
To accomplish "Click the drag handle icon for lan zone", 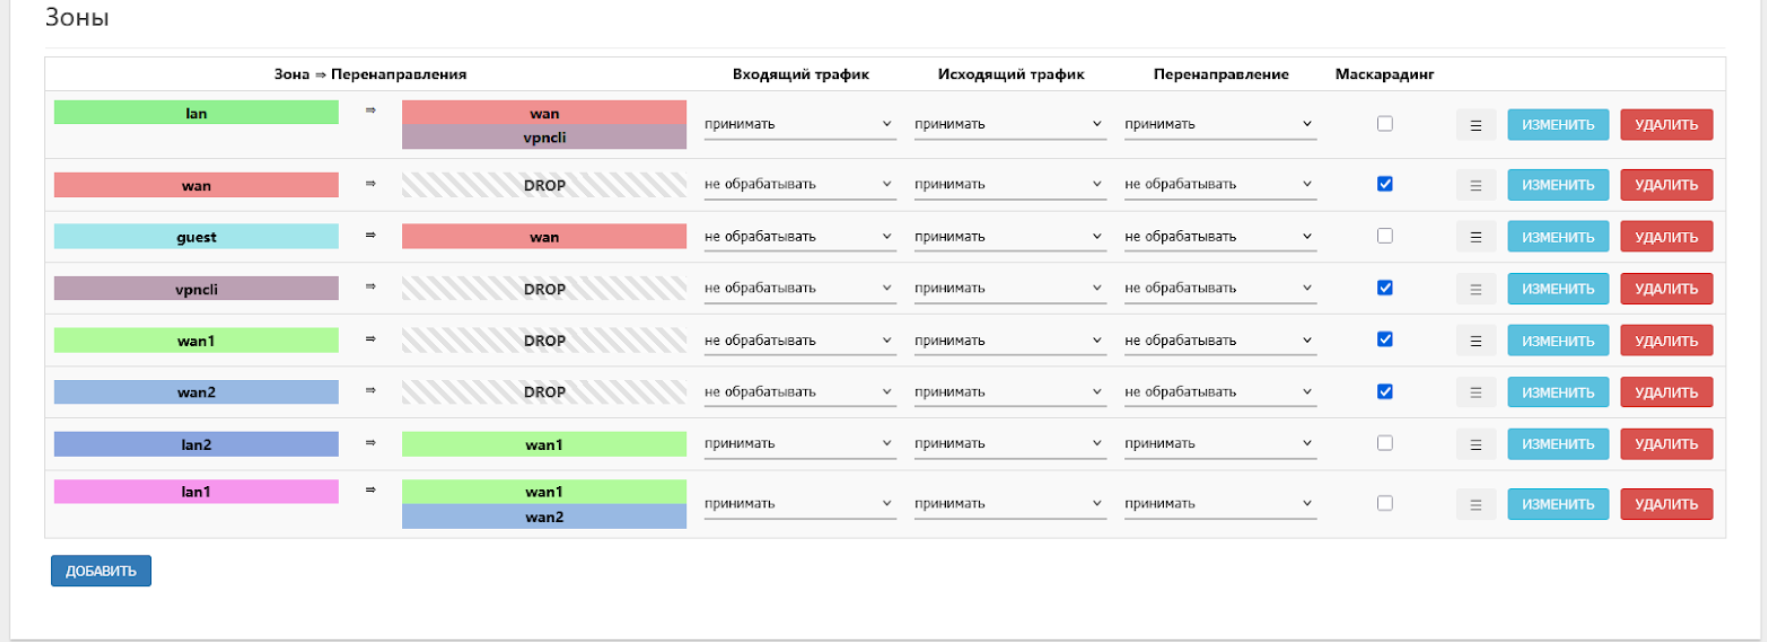I will point(1475,125).
